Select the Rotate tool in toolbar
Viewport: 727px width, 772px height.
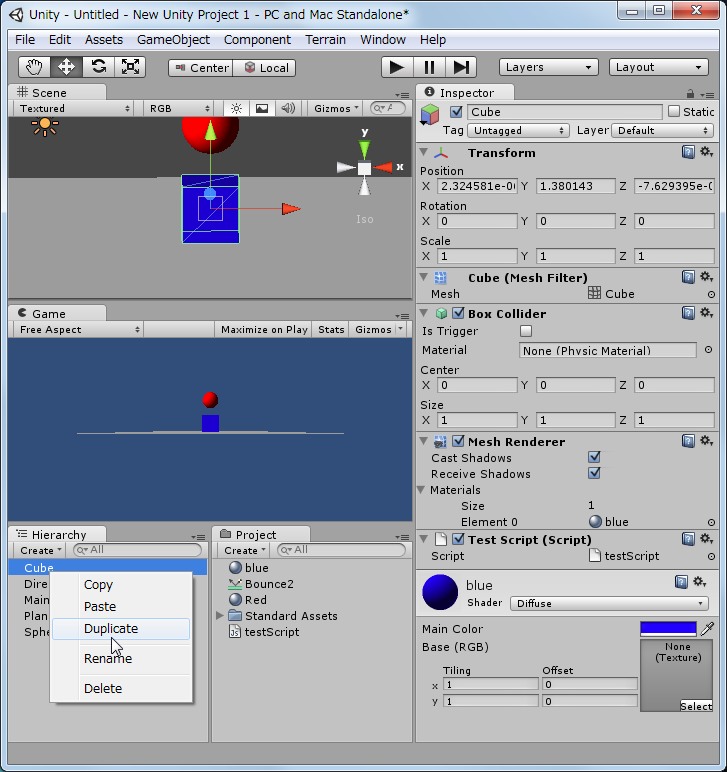[x=98, y=67]
